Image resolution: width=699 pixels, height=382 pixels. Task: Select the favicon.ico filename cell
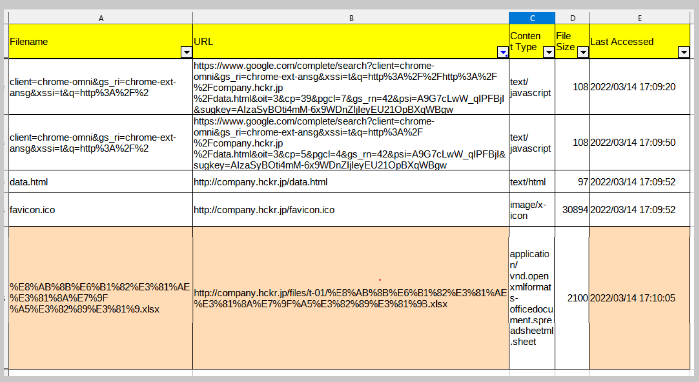(101, 209)
